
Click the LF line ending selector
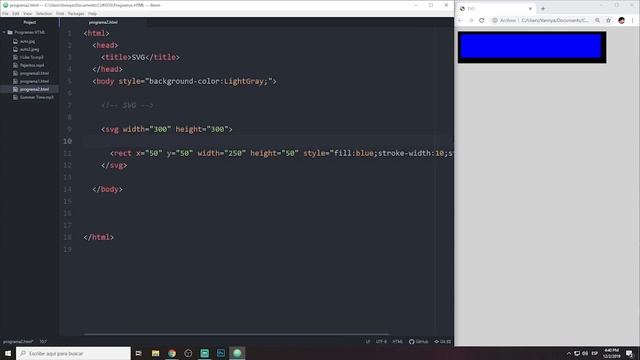tap(368, 342)
